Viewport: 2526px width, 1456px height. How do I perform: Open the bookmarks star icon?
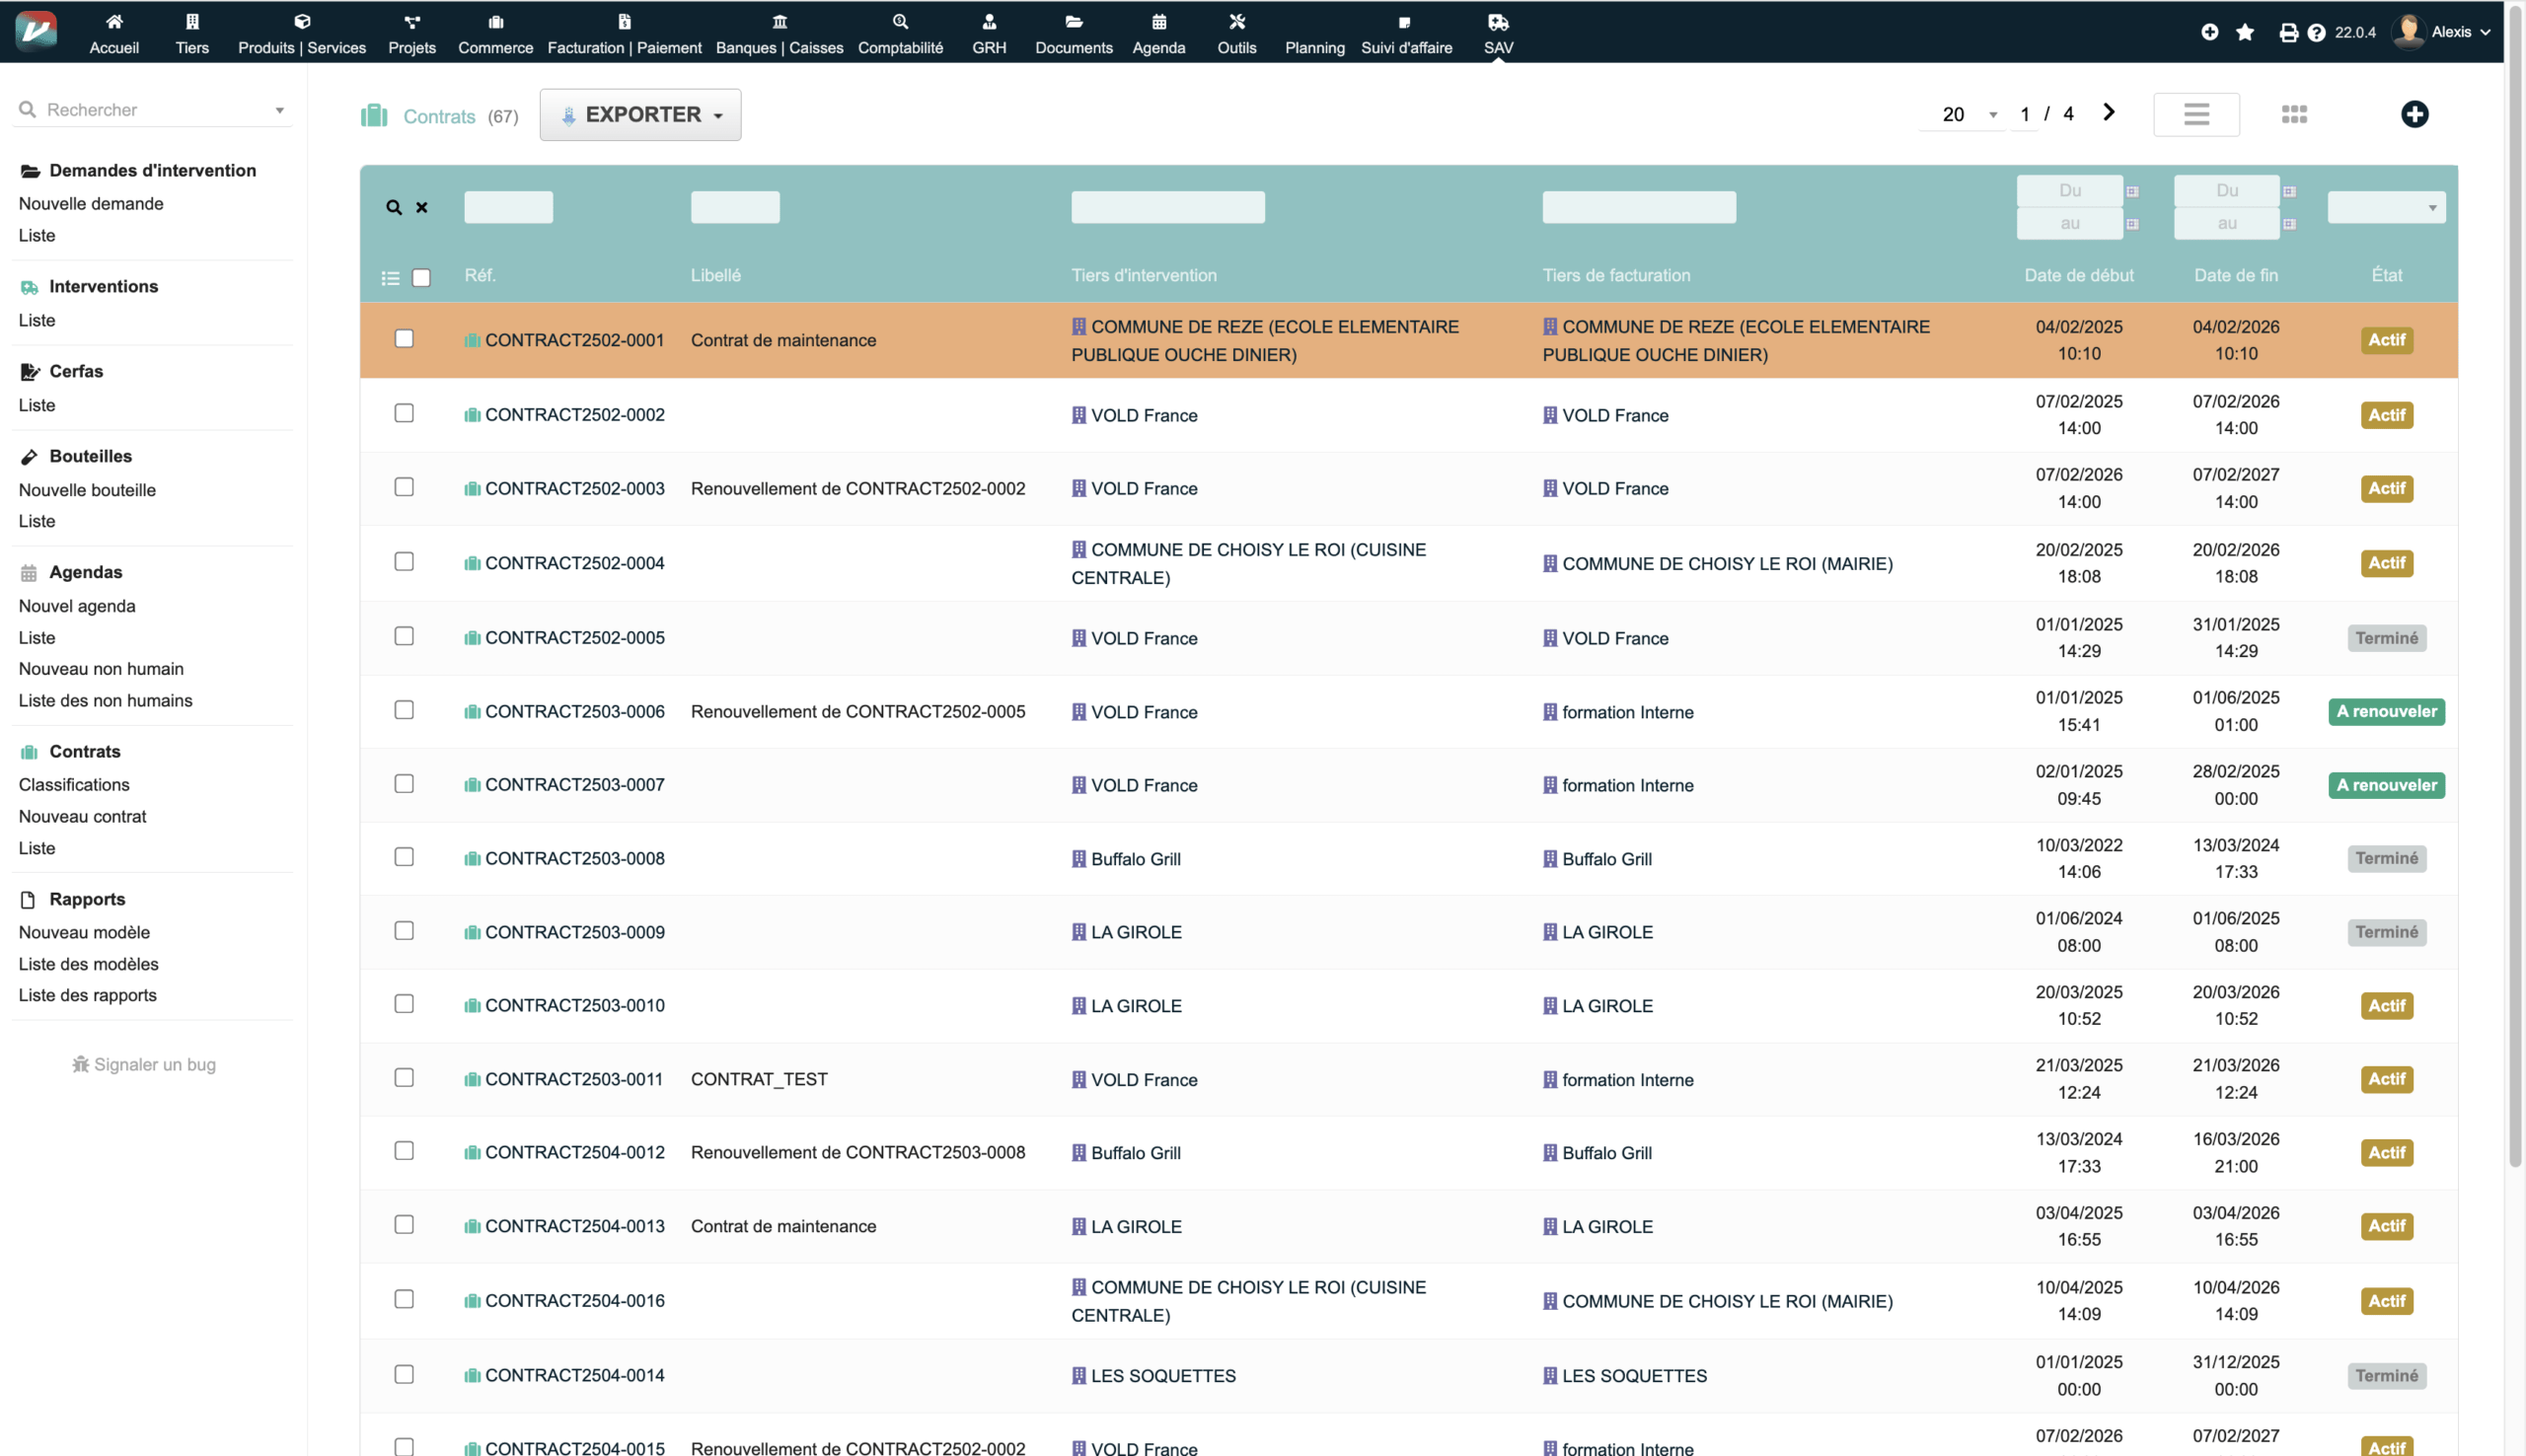pos(2245,32)
